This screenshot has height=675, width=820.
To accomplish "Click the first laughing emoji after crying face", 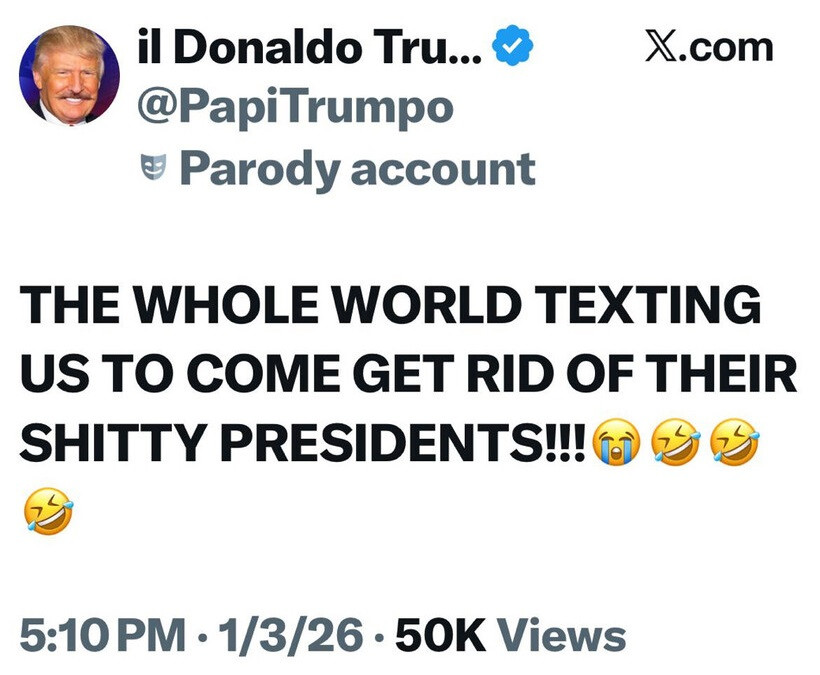I will coord(673,442).
